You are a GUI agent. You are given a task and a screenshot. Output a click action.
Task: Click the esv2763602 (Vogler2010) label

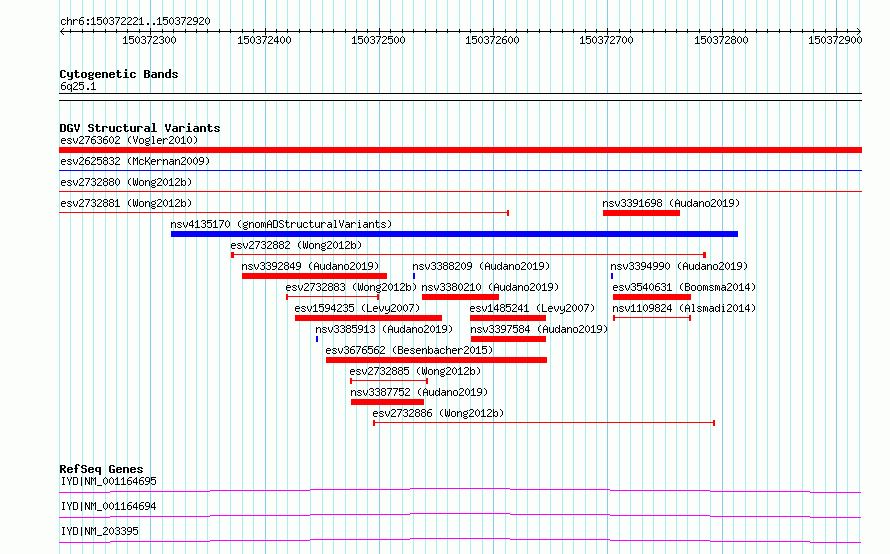[x=129, y=140]
